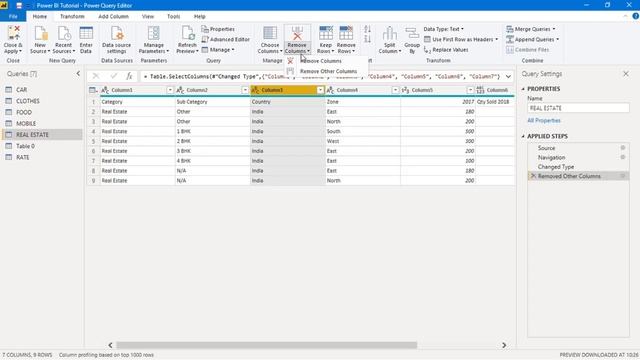Click the horizontal scrollbar thumb
Viewport: 640px width, 360px height.
point(267,345)
